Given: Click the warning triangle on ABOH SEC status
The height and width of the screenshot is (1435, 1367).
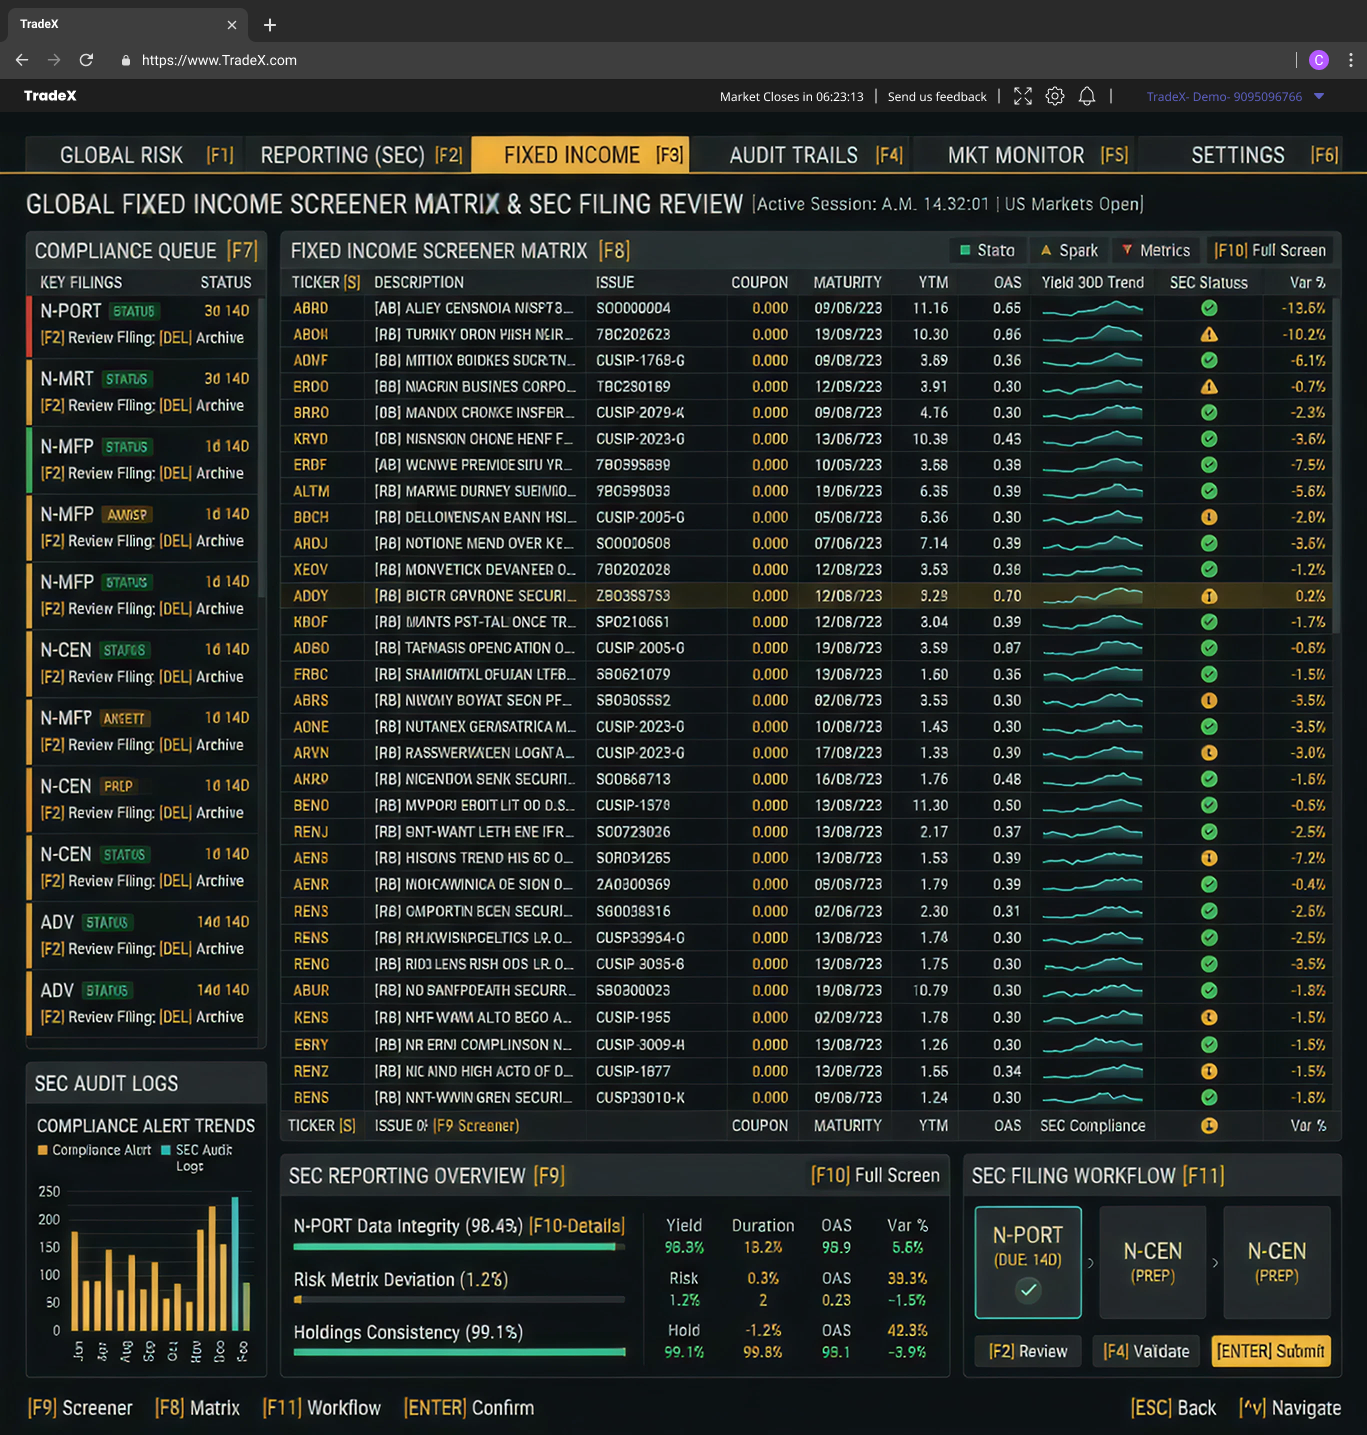Looking at the screenshot, I should (1209, 334).
